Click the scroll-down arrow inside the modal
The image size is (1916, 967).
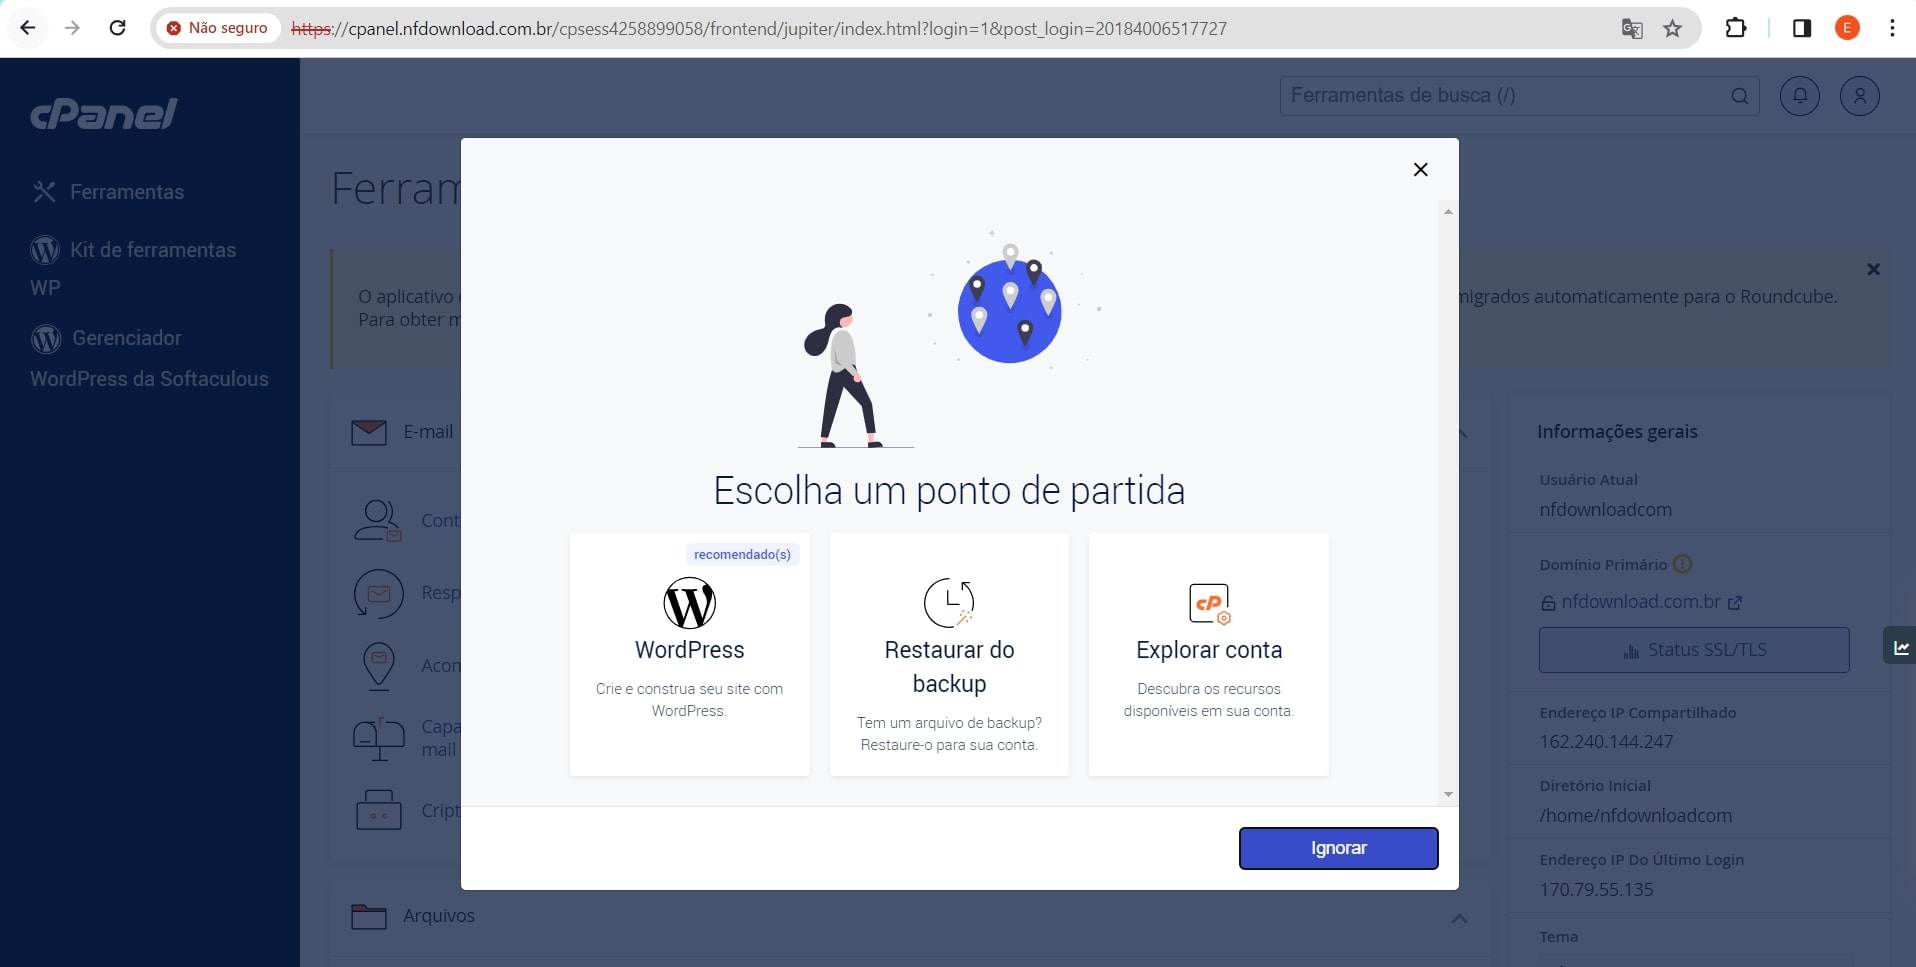point(1447,794)
